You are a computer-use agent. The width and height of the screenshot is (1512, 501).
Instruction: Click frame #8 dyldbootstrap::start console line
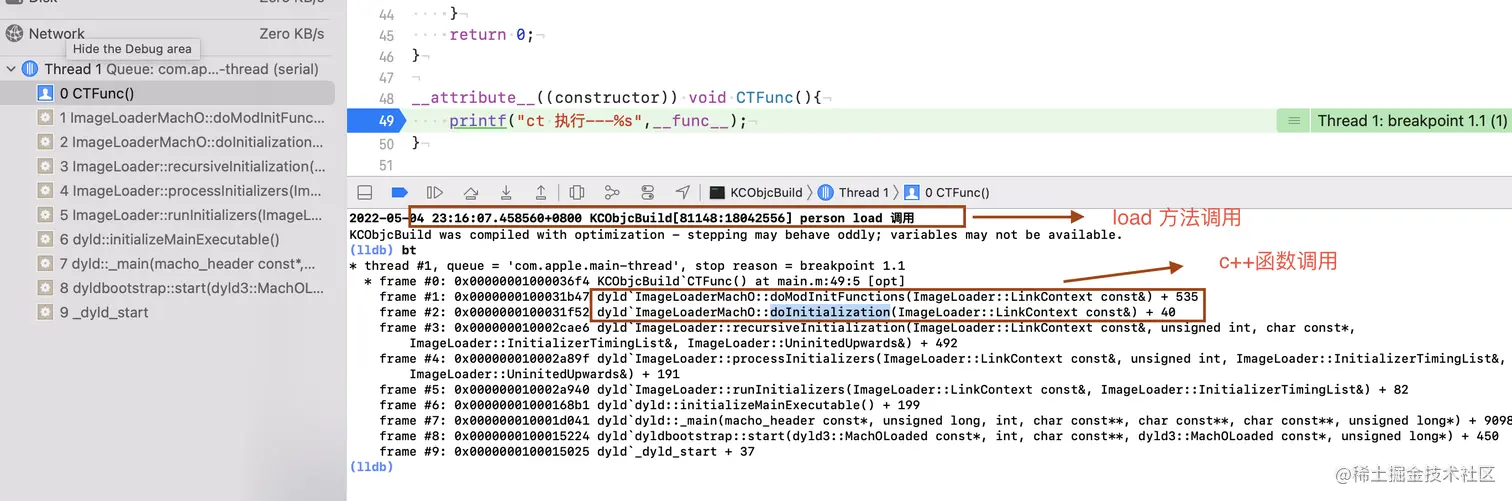click(939, 436)
